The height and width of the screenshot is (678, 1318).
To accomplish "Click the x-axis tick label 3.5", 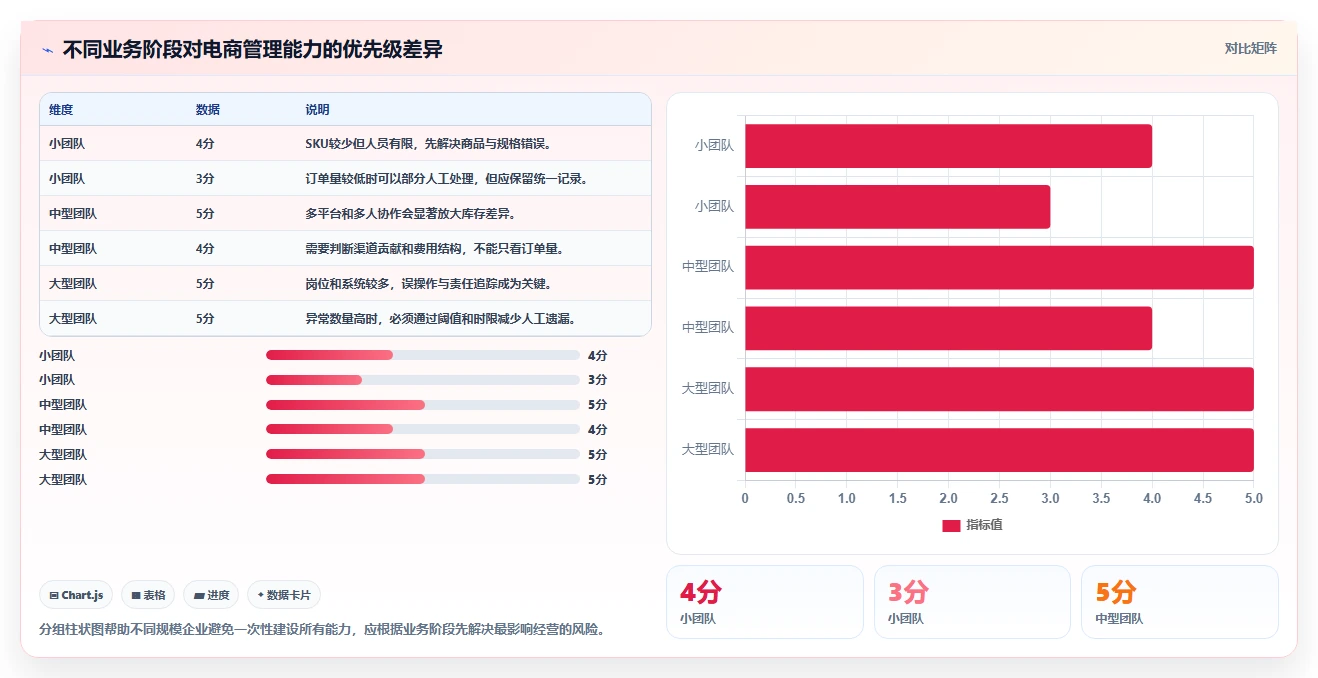I will coord(1101,498).
